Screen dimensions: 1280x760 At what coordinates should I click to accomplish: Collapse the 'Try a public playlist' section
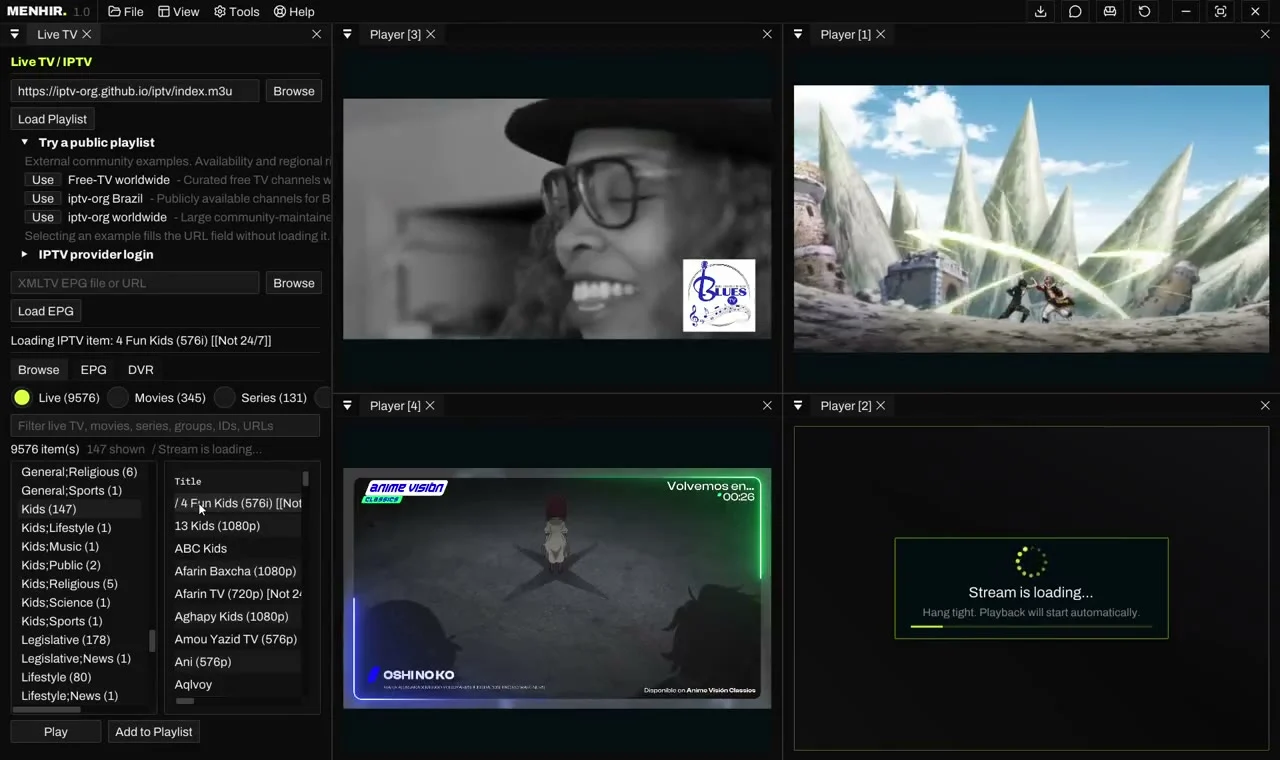coord(25,142)
